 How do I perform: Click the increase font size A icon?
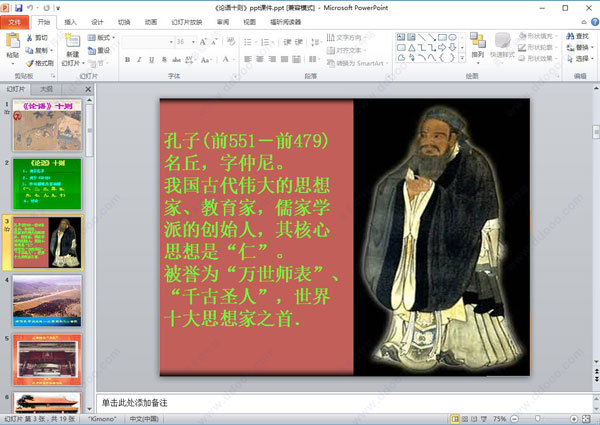click(203, 42)
